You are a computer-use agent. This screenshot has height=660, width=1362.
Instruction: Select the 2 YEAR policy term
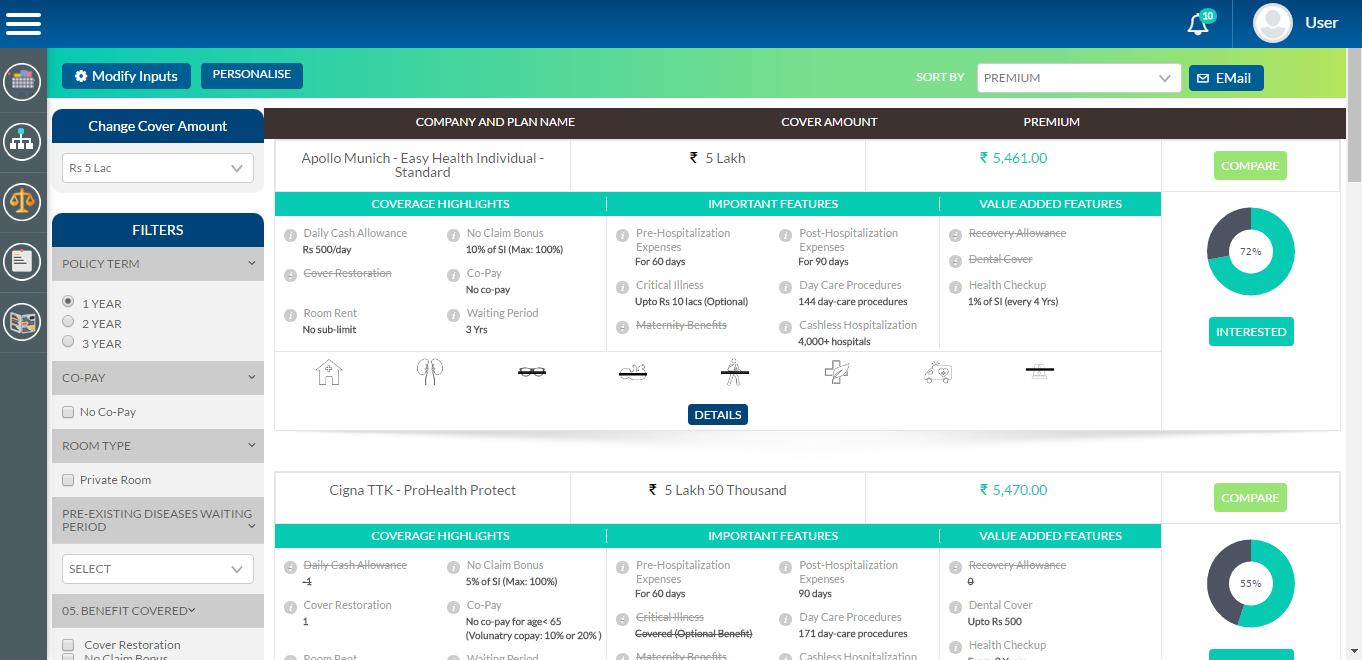(68, 322)
